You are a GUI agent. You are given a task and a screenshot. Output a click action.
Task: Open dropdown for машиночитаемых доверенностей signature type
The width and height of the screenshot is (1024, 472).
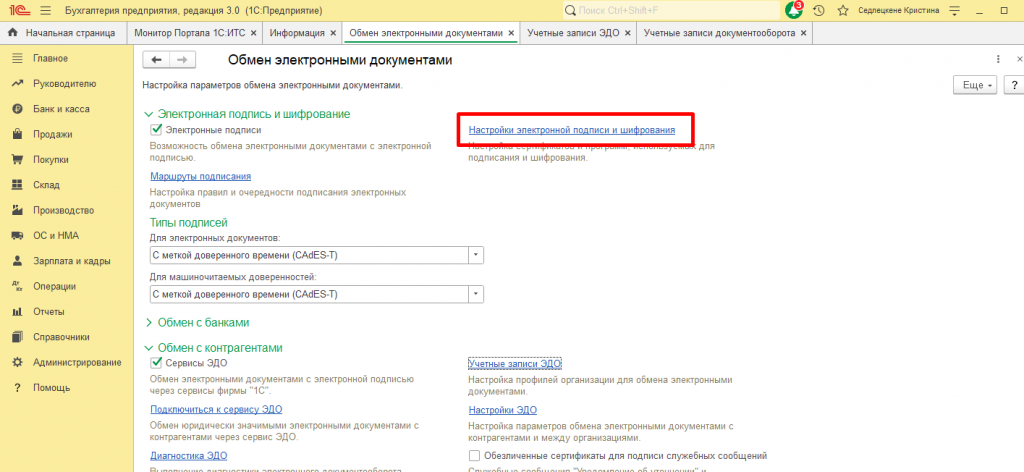476,294
